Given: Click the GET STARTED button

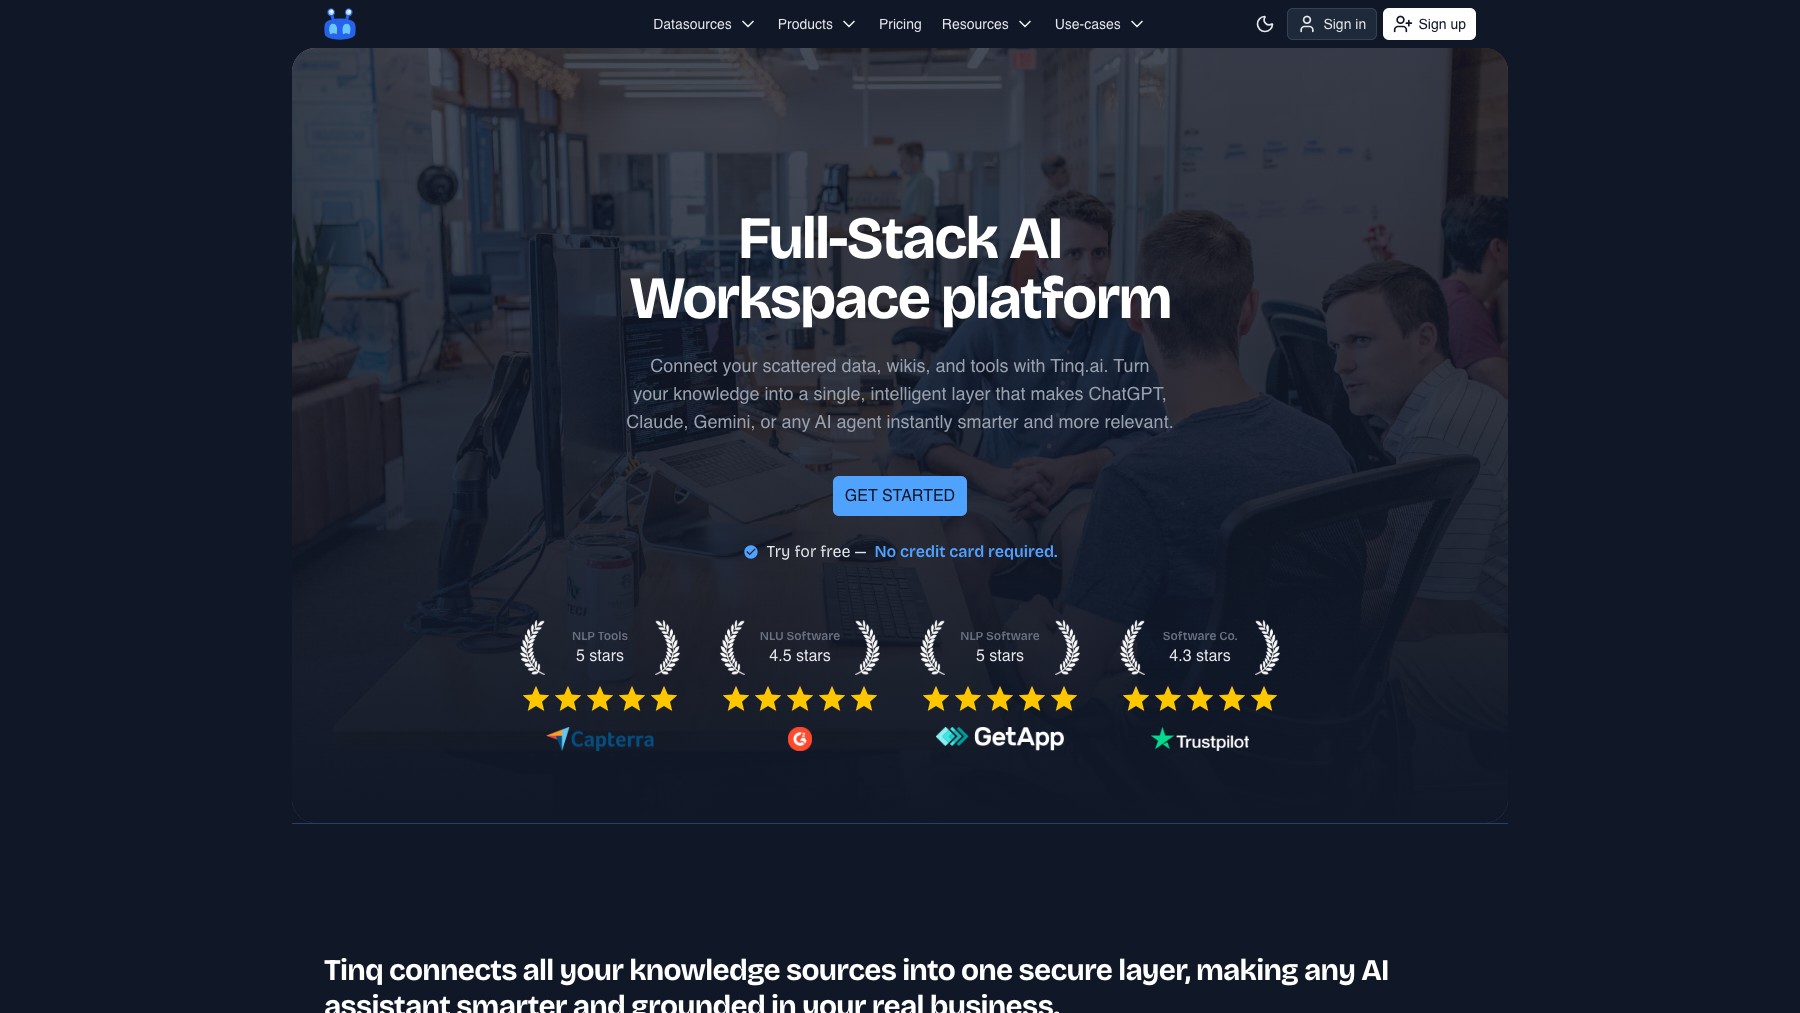Looking at the screenshot, I should (x=900, y=496).
